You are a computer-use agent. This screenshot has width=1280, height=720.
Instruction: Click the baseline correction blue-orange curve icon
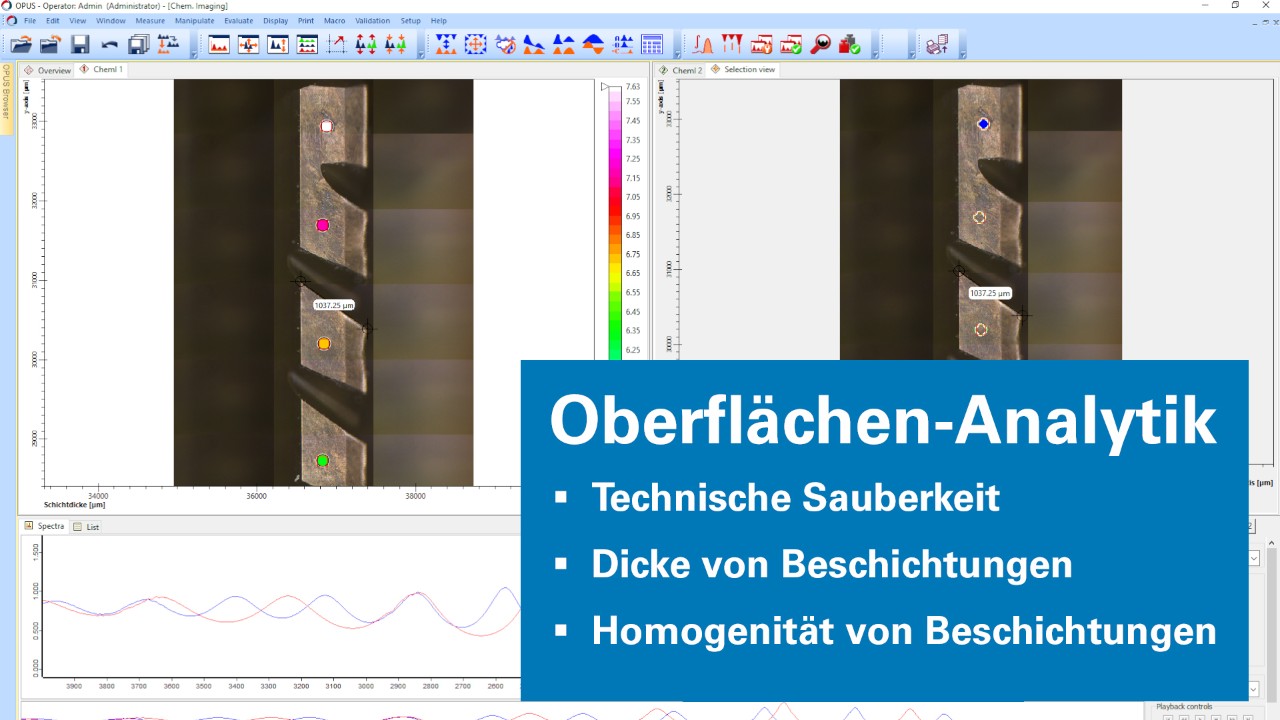[534, 44]
